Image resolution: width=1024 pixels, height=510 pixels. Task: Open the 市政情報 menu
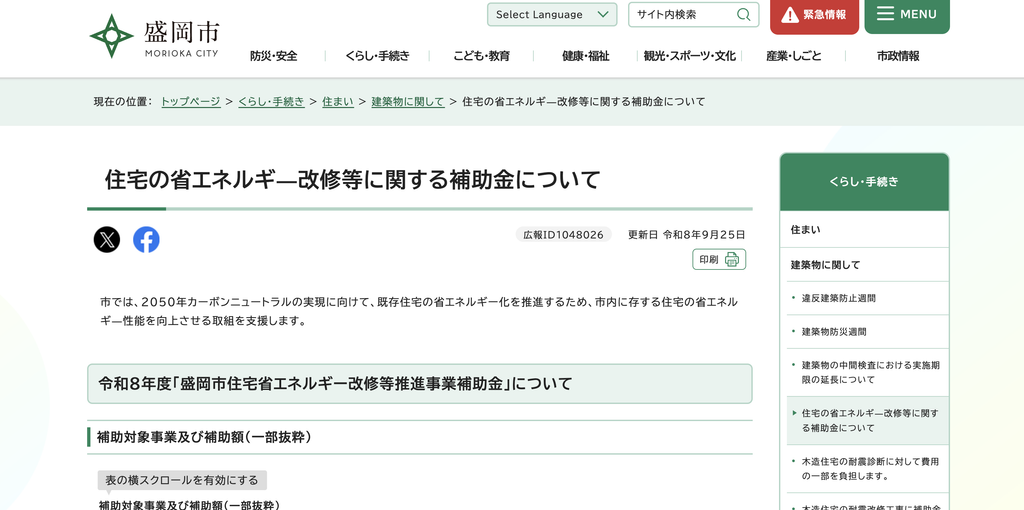(898, 56)
